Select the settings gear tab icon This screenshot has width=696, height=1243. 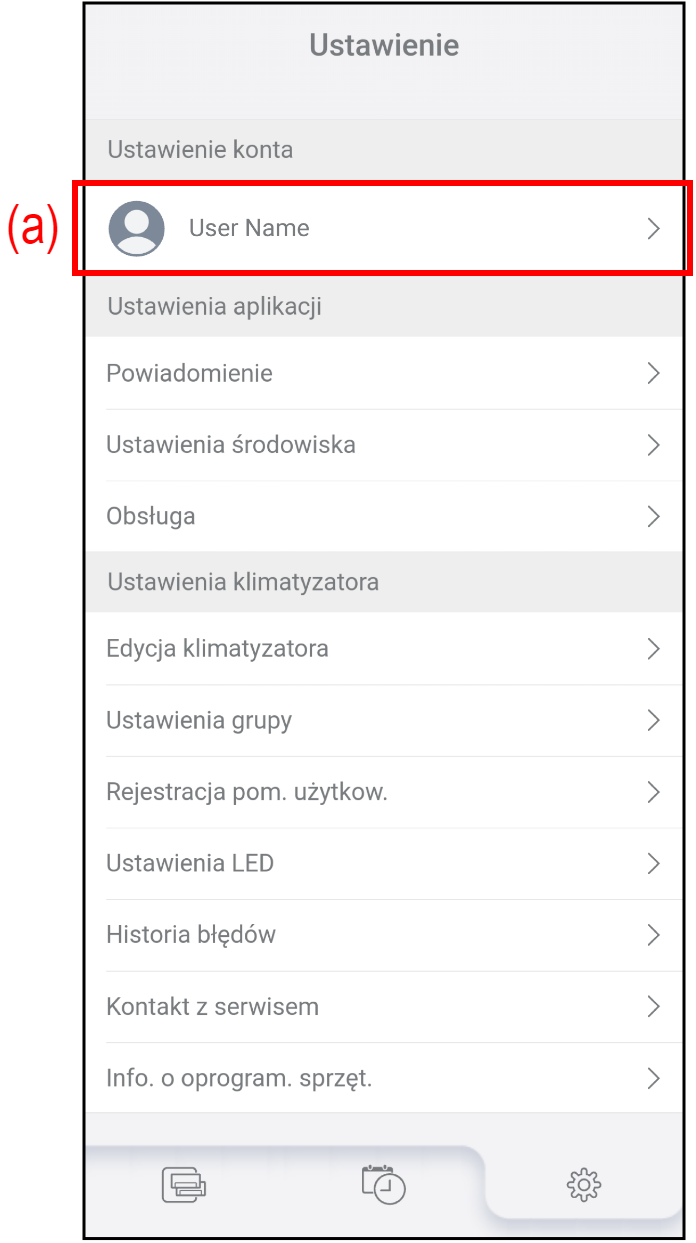pyautogui.click(x=583, y=1185)
